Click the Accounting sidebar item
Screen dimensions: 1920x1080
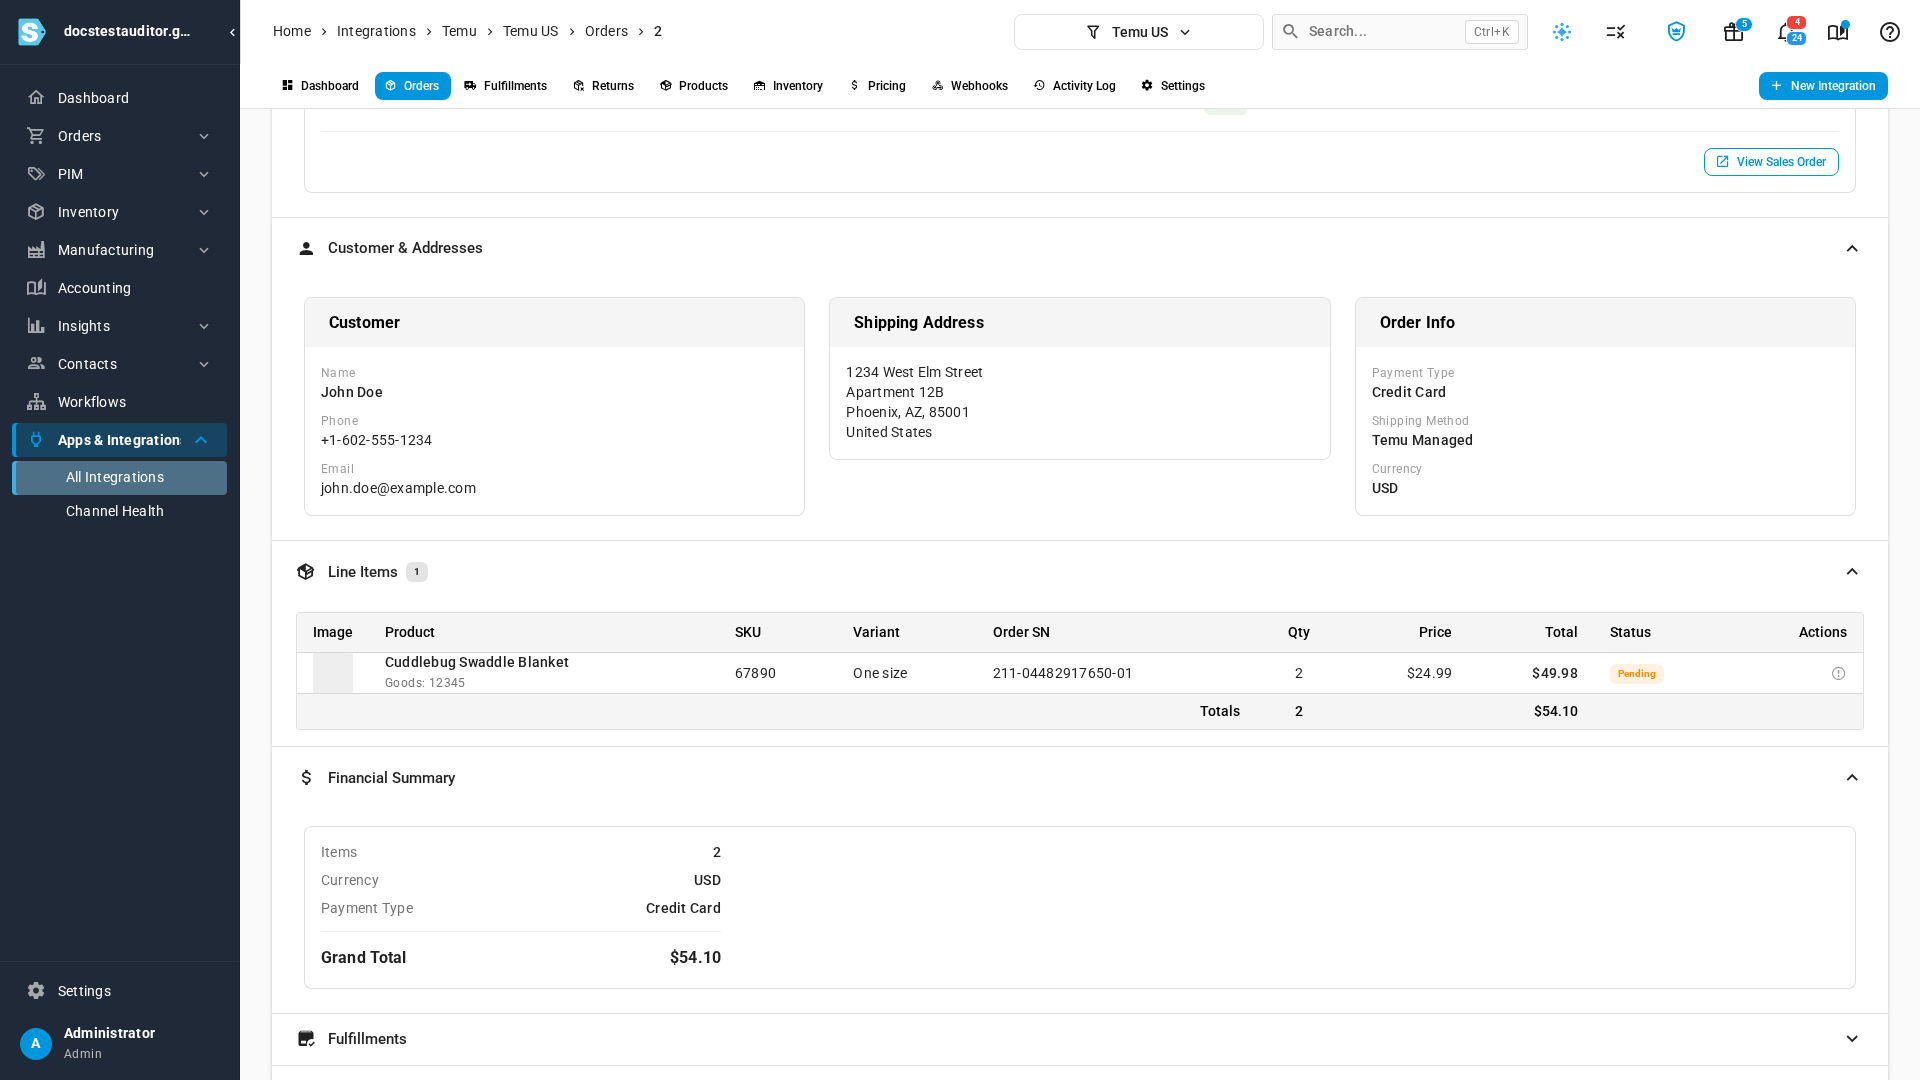point(120,288)
